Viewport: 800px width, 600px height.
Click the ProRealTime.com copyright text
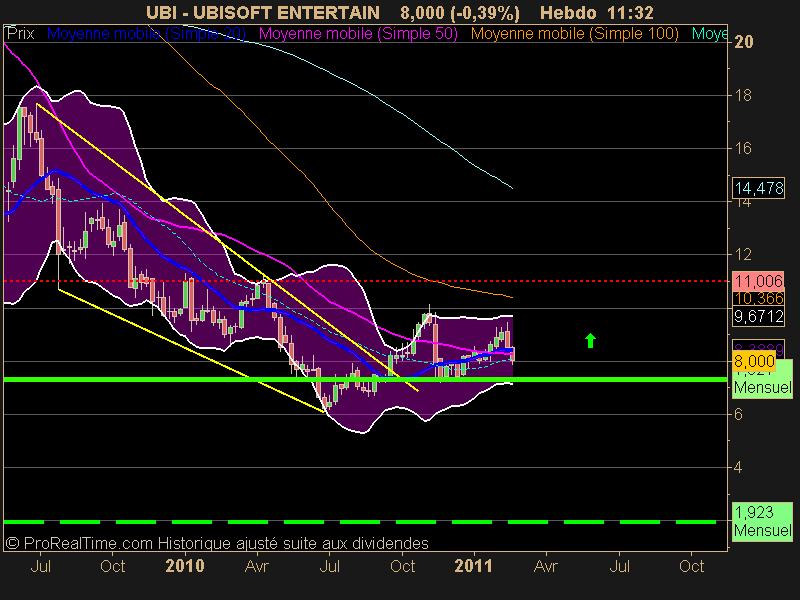tap(217, 543)
